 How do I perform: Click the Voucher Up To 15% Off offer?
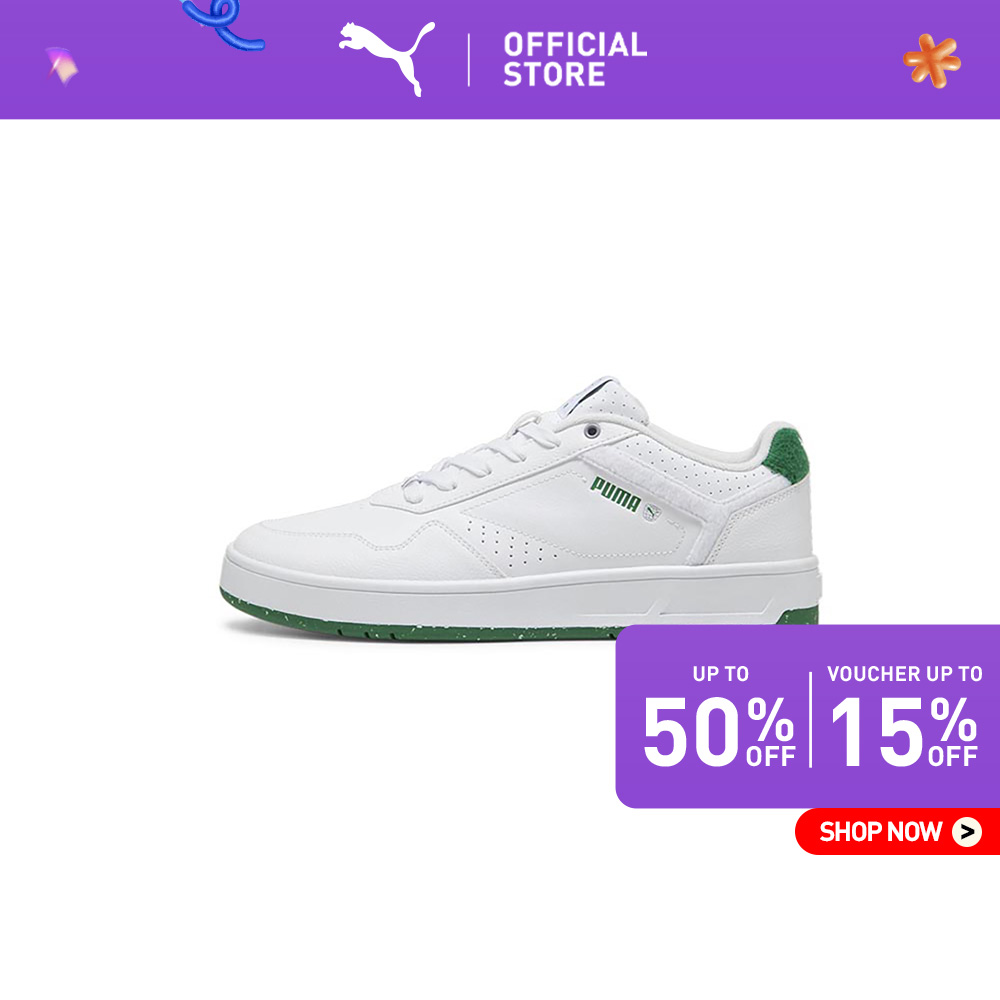(904, 717)
